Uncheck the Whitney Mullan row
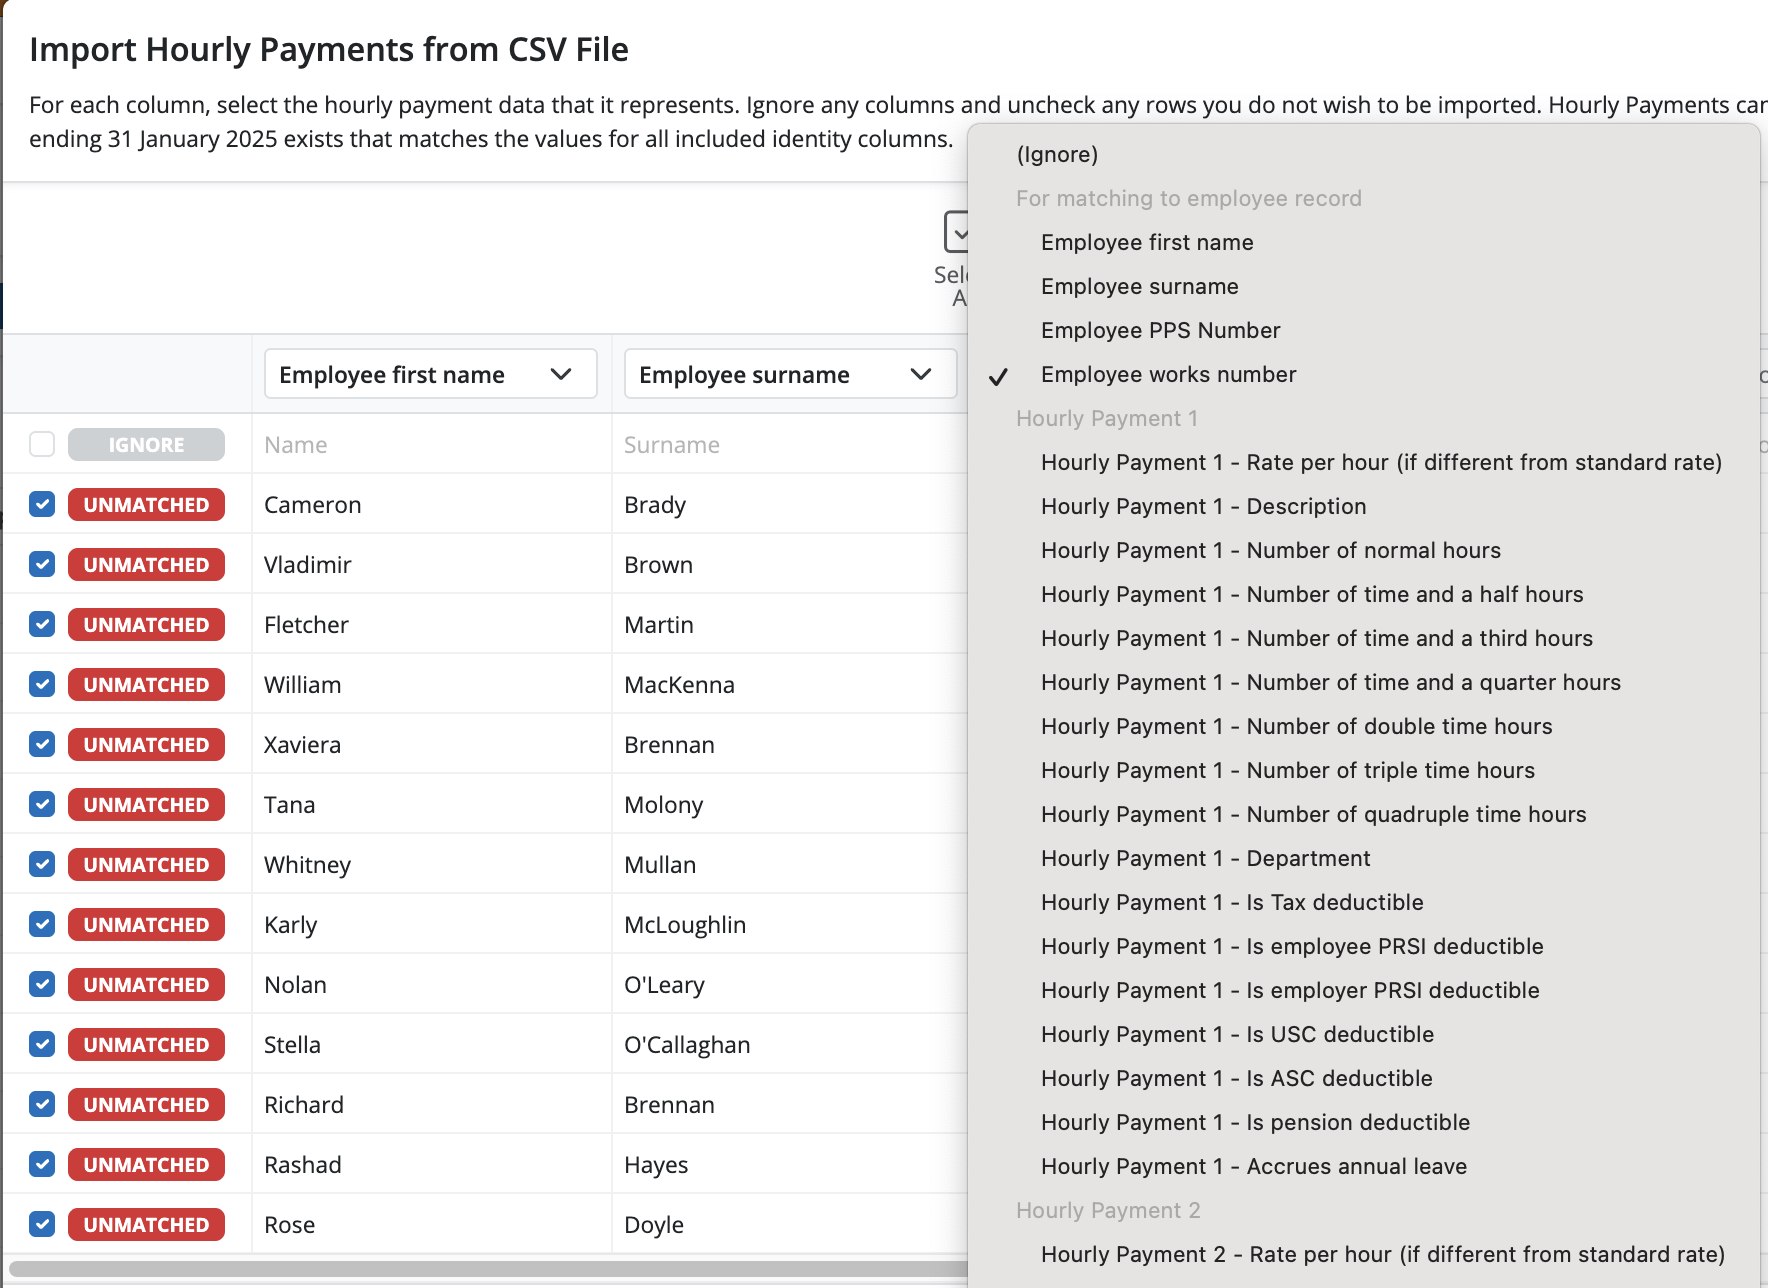 41,864
